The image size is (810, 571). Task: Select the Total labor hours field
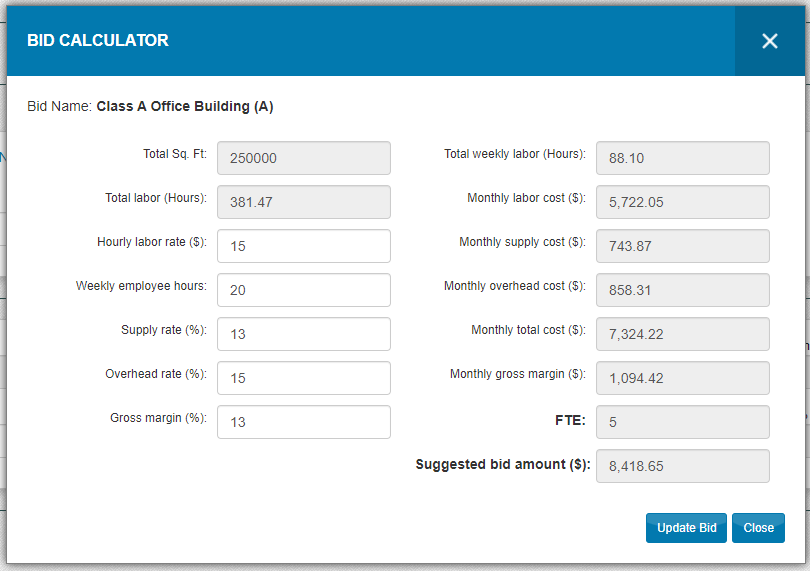(303, 202)
